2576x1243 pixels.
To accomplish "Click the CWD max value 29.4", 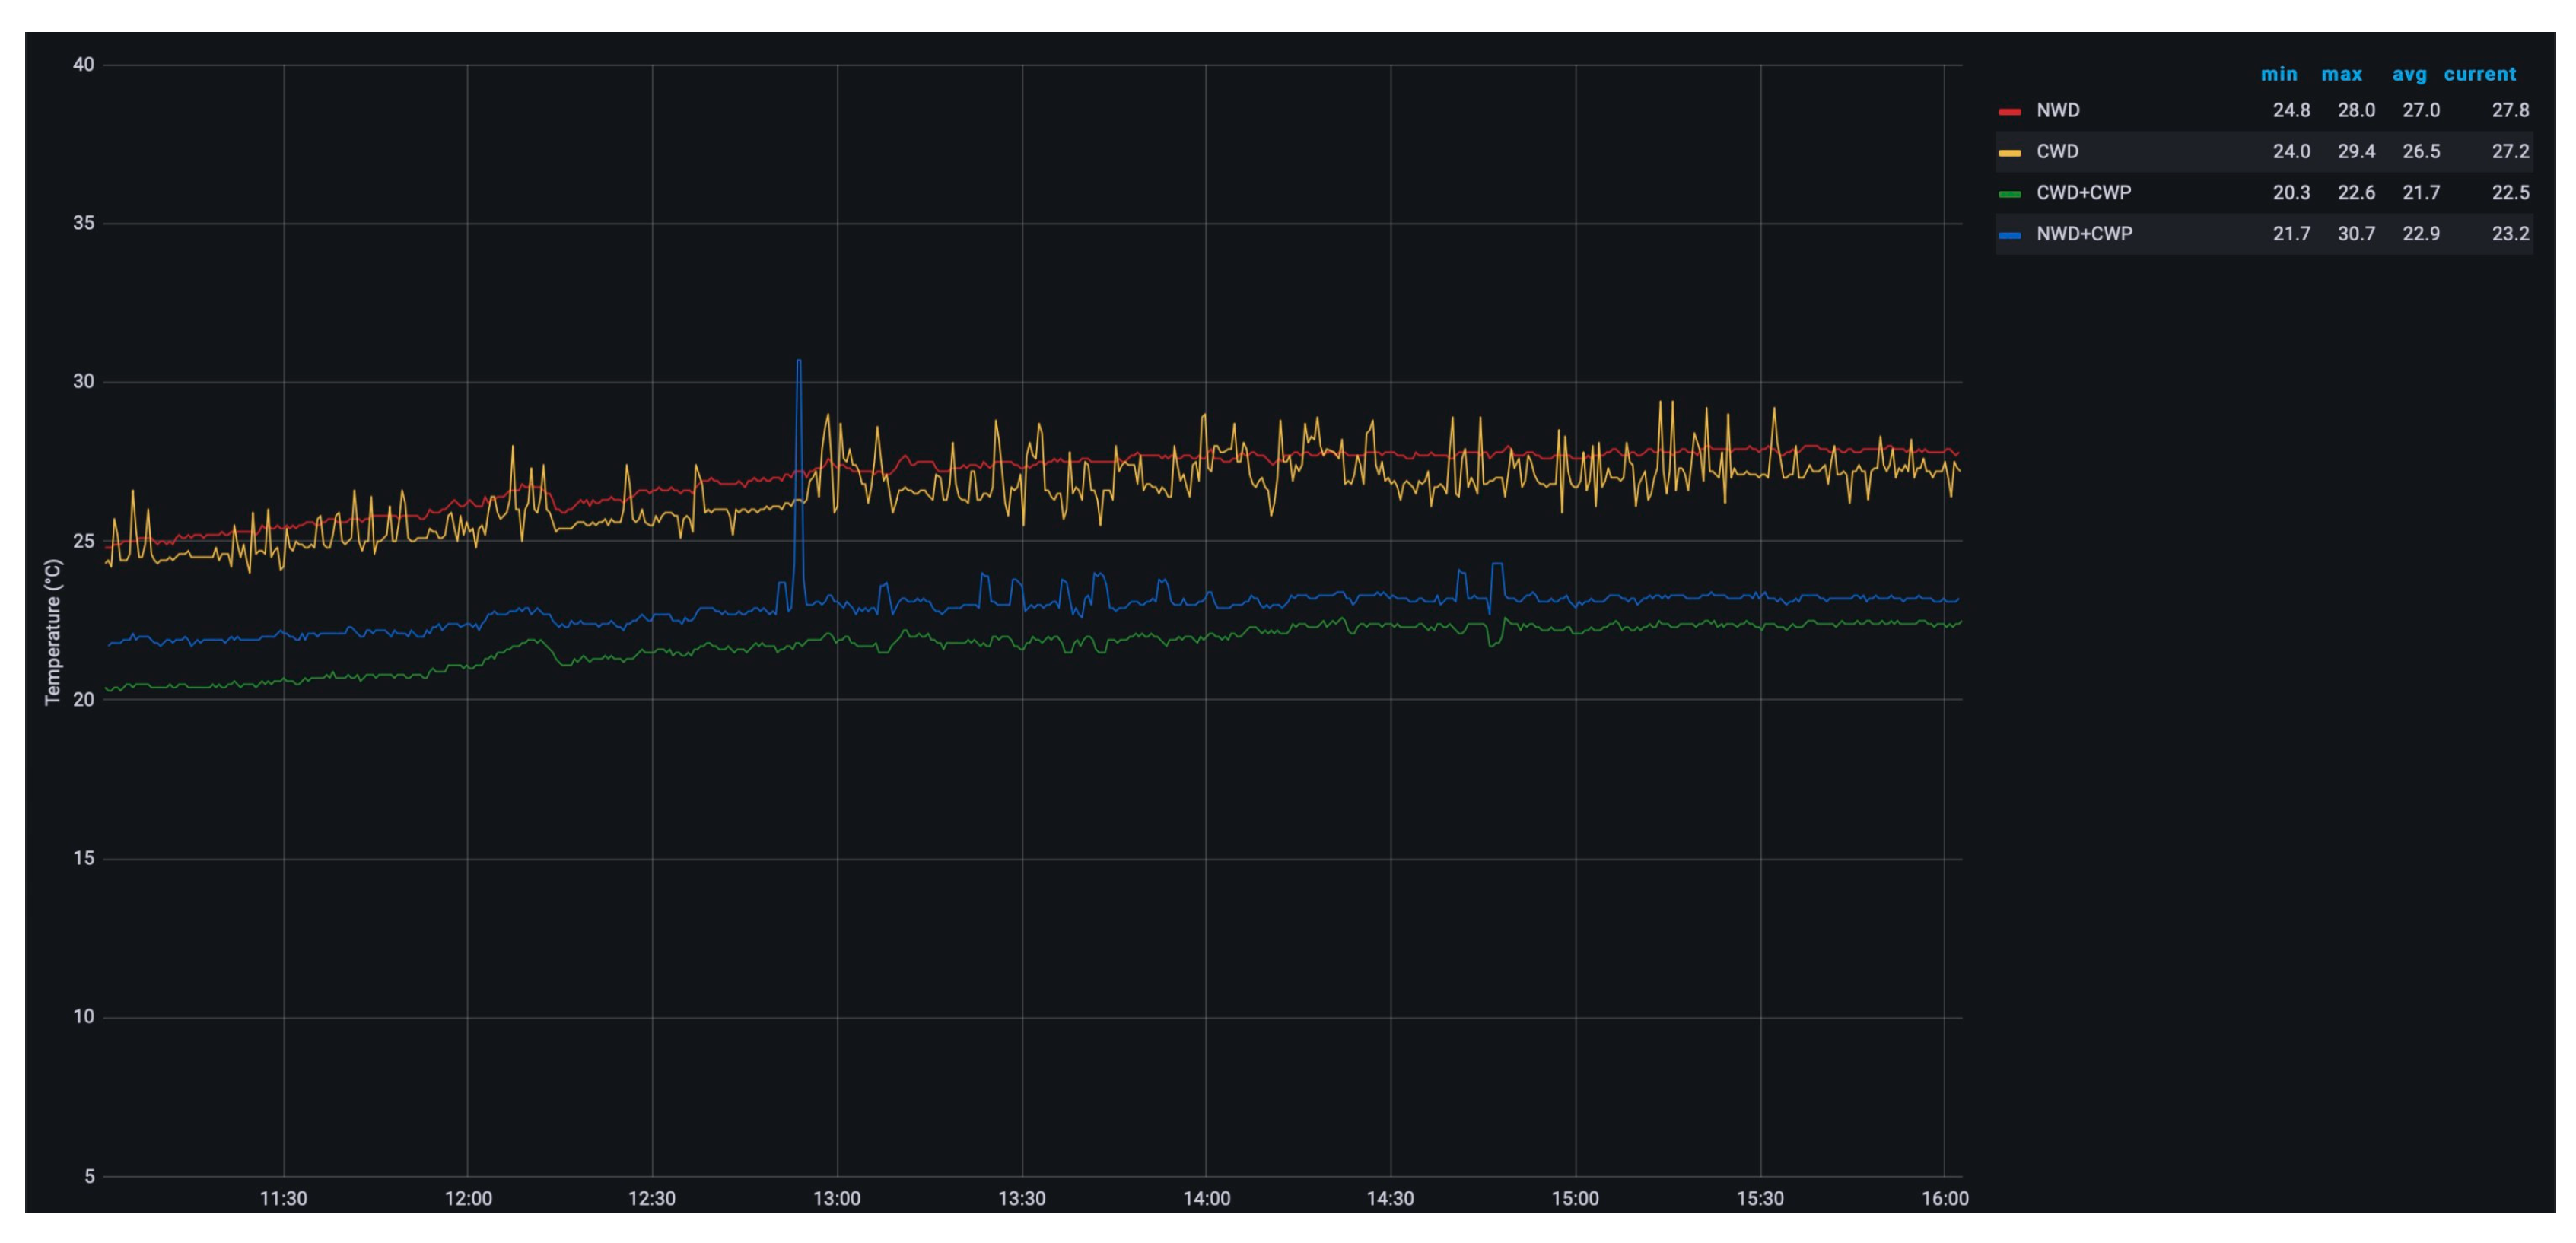I will click(x=2355, y=151).
